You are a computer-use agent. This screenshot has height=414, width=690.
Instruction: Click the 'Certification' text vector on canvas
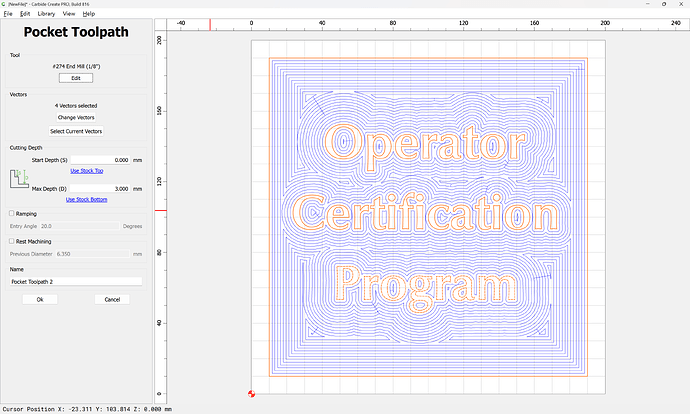[425, 214]
